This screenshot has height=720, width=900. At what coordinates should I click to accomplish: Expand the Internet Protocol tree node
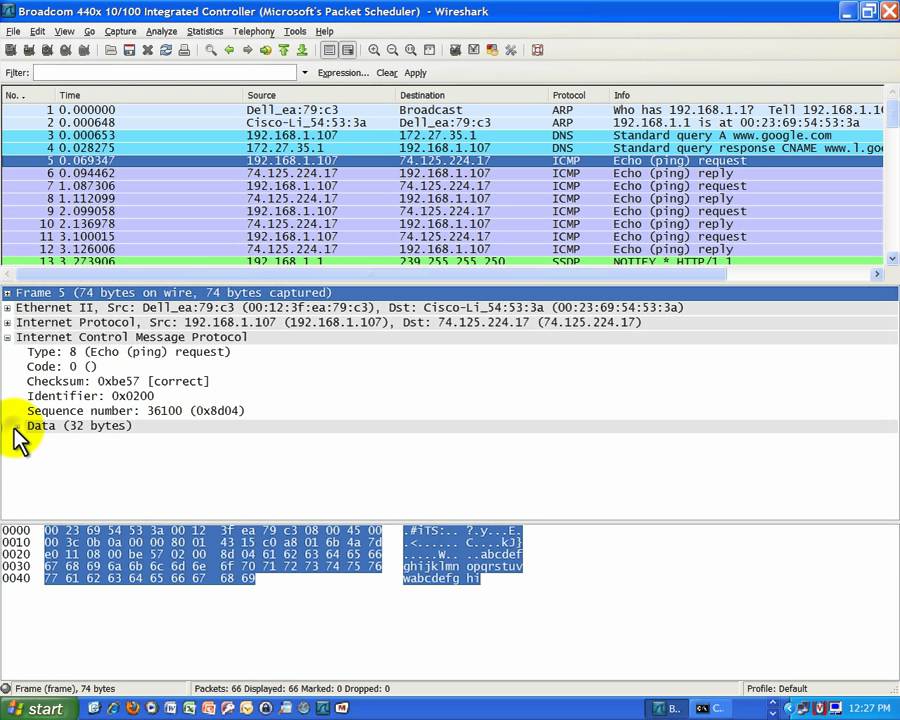pyautogui.click(x=7, y=323)
